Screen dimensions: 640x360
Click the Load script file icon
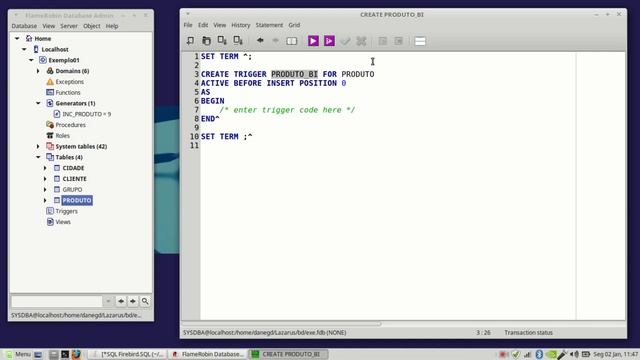(x=207, y=41)
